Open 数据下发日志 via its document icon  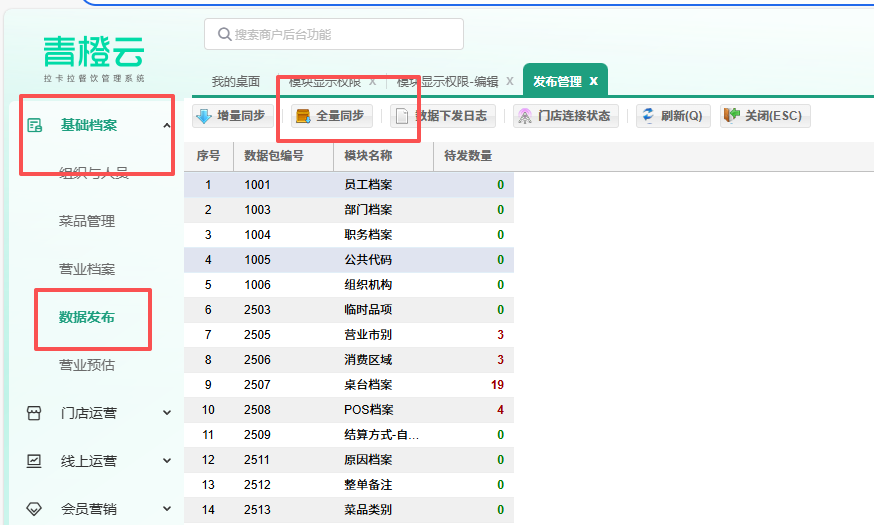pyautogui.click(x=402, y=116)
